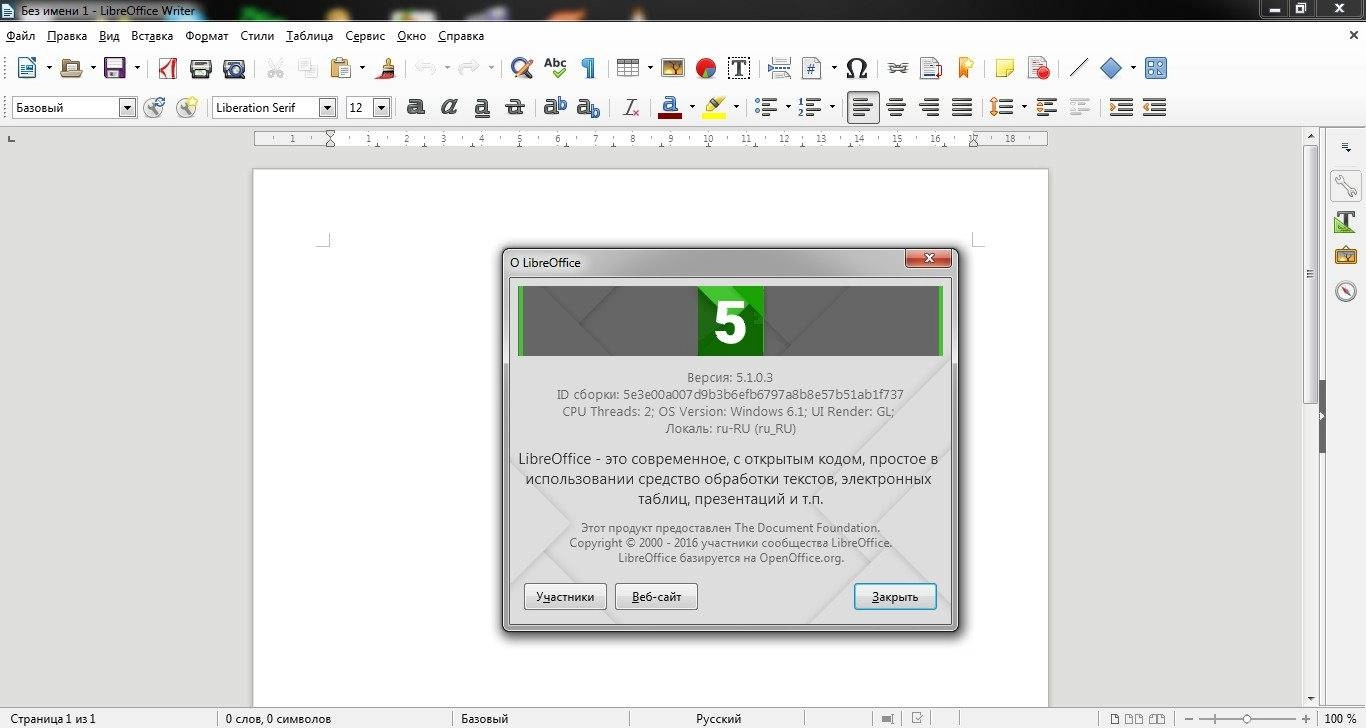This screenshot has height=728, width=1366.
Task: Open sidebar Properties wrench icon
Action: [x=1346, y=186]
